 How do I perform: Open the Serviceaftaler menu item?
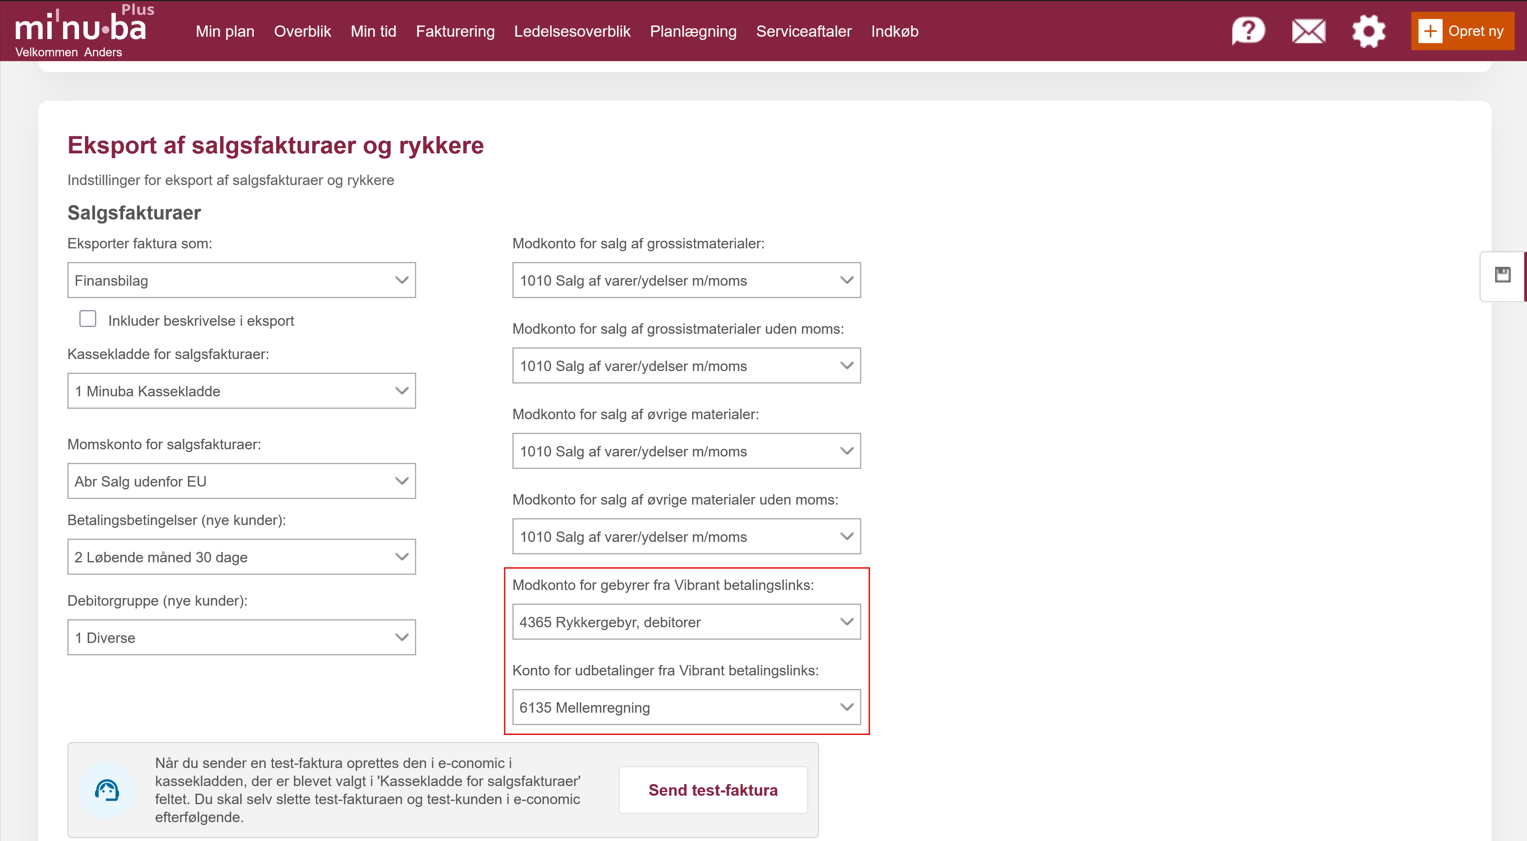point(803,31)
